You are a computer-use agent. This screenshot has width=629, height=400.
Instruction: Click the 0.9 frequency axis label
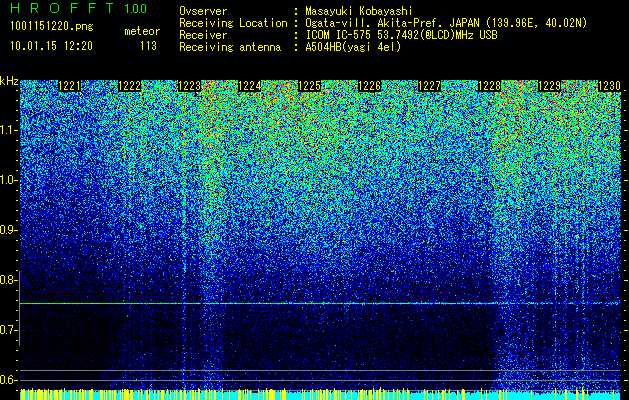pyautogui.click(x=8, y=230)
